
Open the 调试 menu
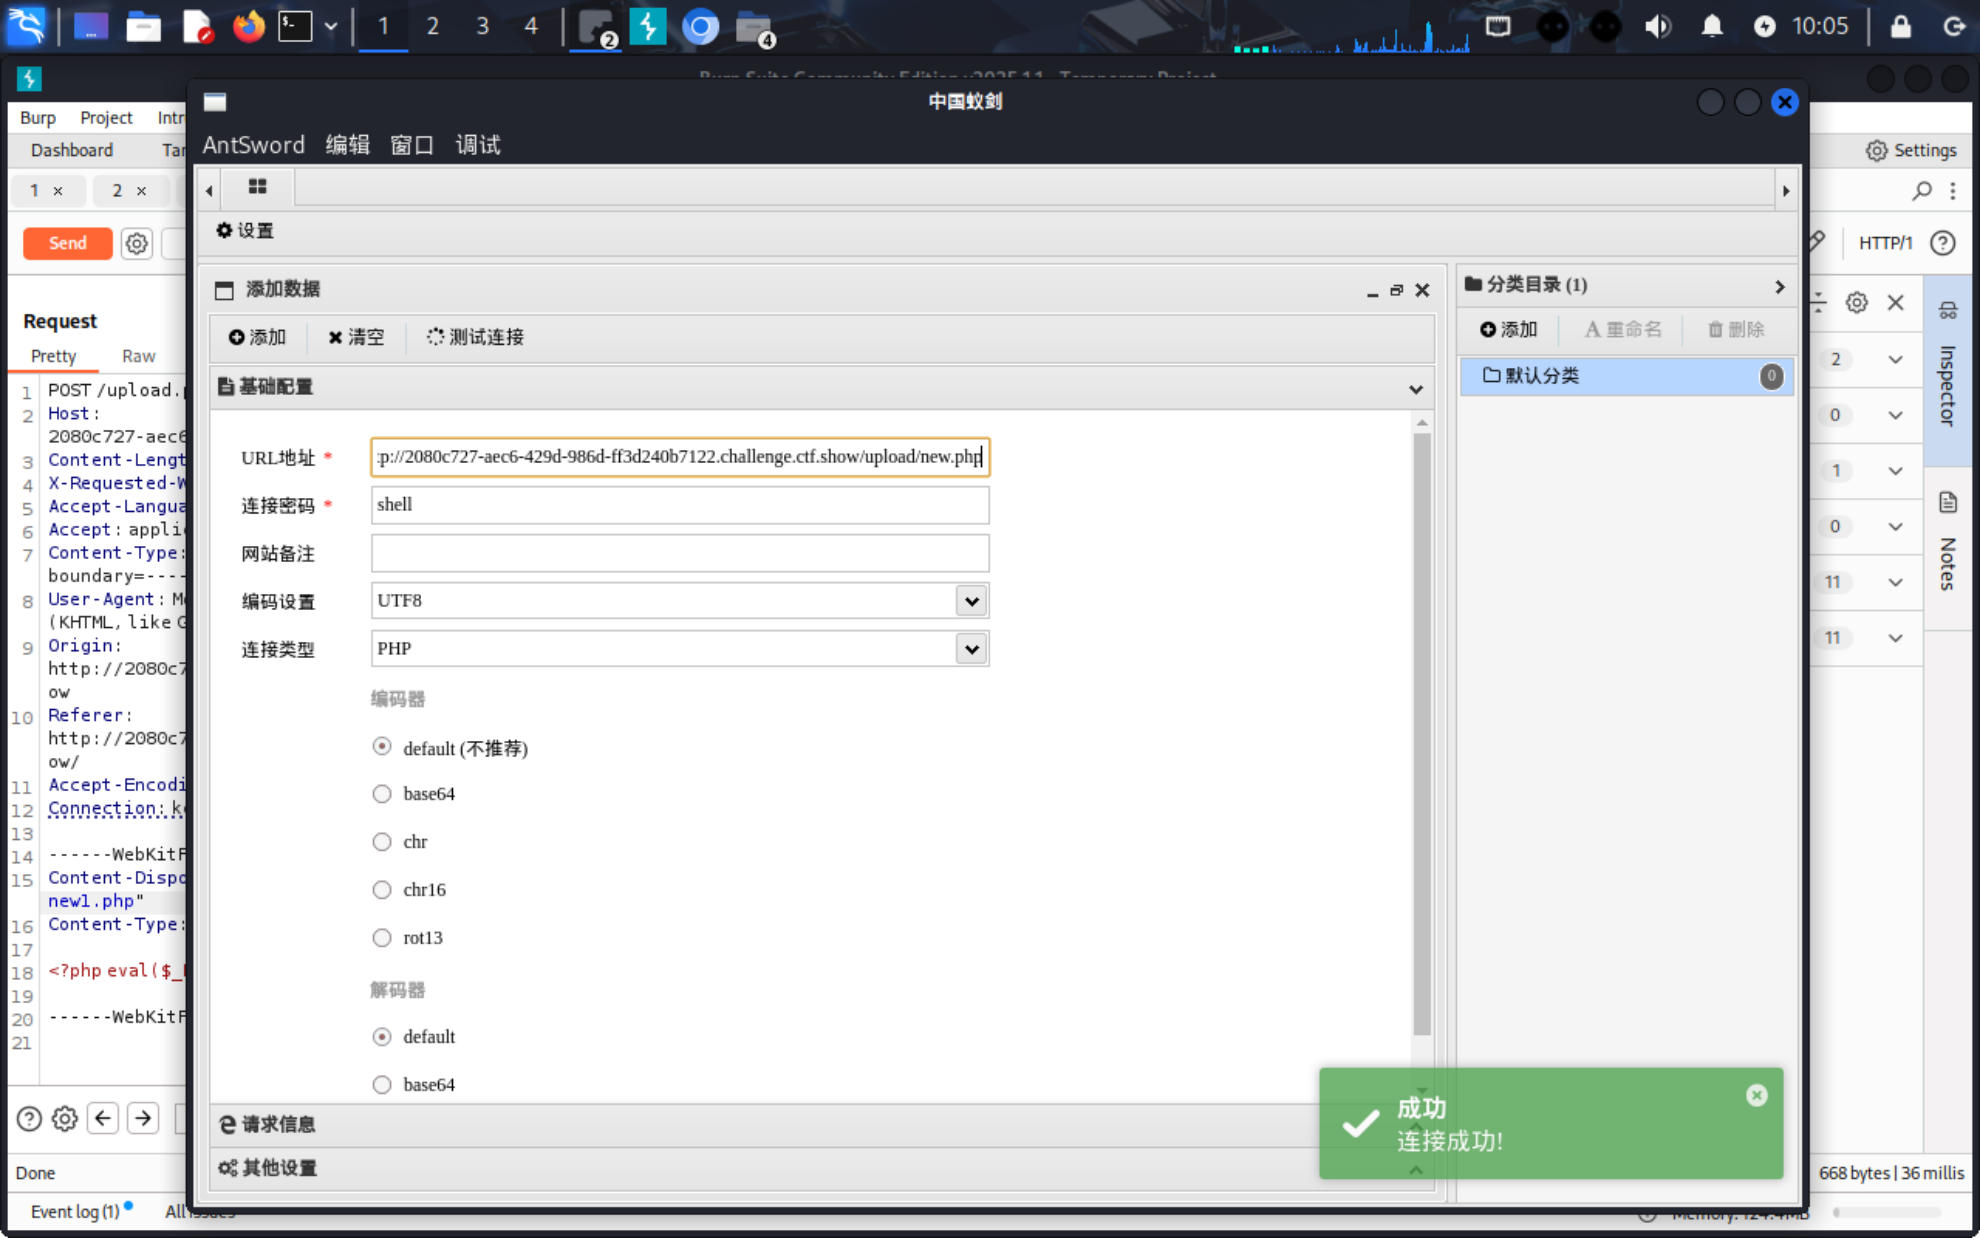pos(477,145)
